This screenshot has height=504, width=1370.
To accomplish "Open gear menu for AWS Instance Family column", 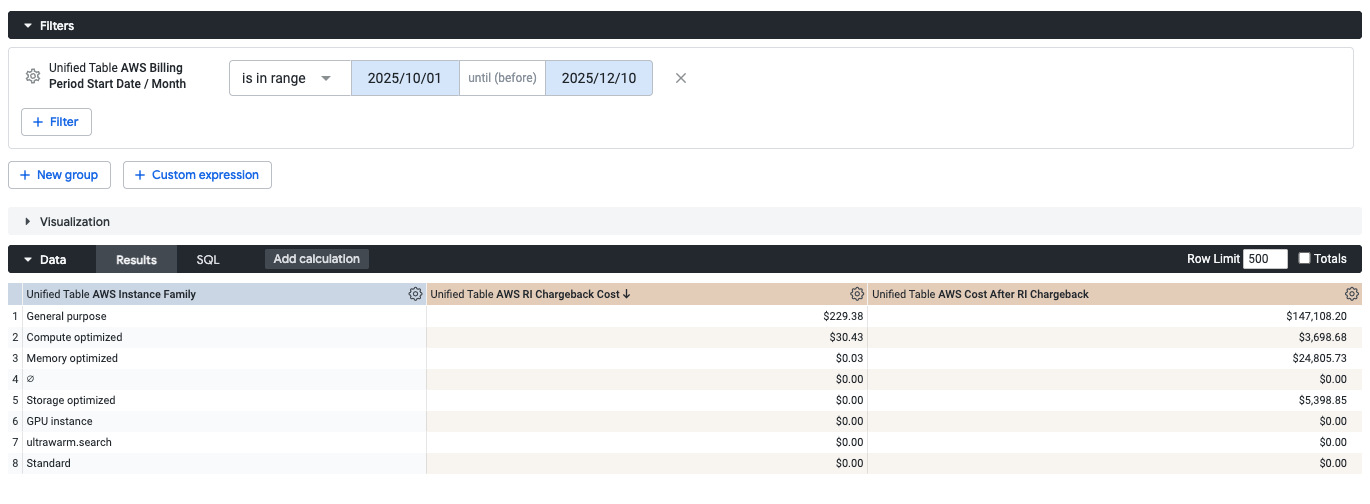I will click(x=415, y=294).
